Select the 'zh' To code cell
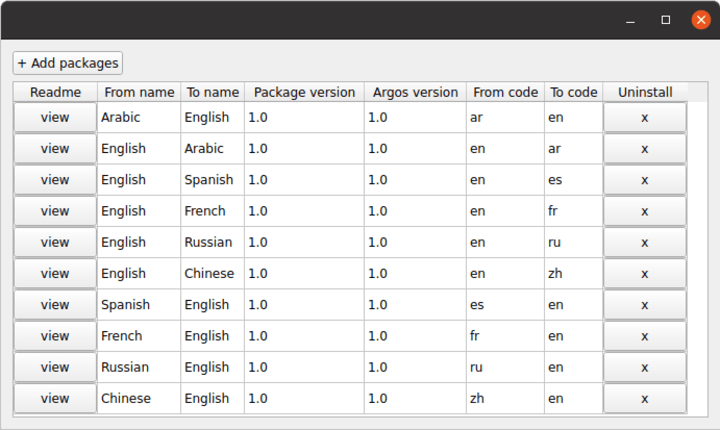Screen dimensions: 720x430 pyautogui.click(x=574, y=274)
